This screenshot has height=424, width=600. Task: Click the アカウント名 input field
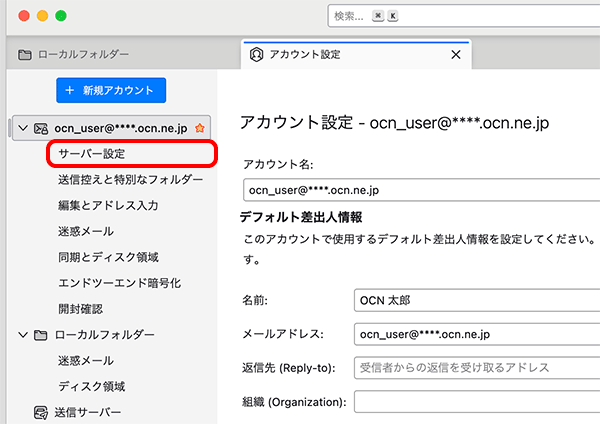pyautogui.click(x=420, y=189)
